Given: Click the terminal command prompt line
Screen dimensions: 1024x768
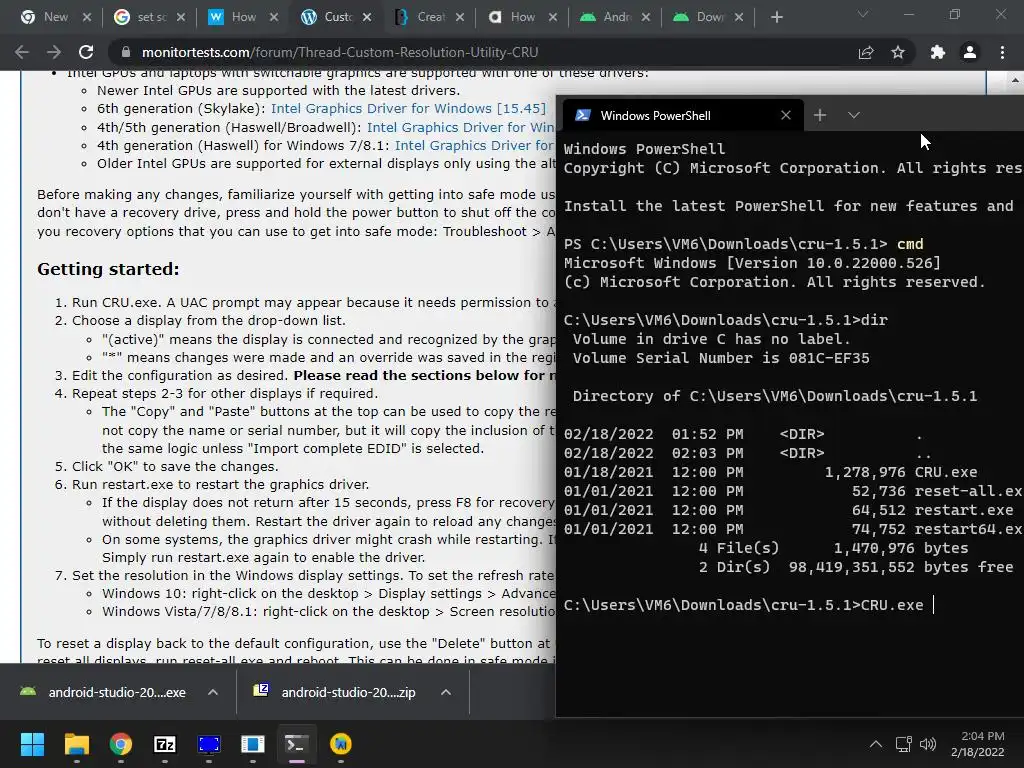Looking at the screenshot, I should point(750,605).
